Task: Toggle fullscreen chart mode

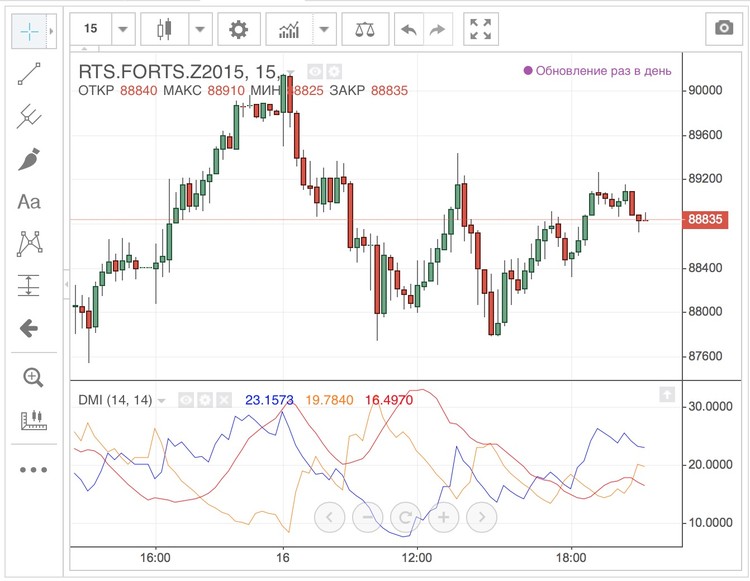Action: (481, 29)
